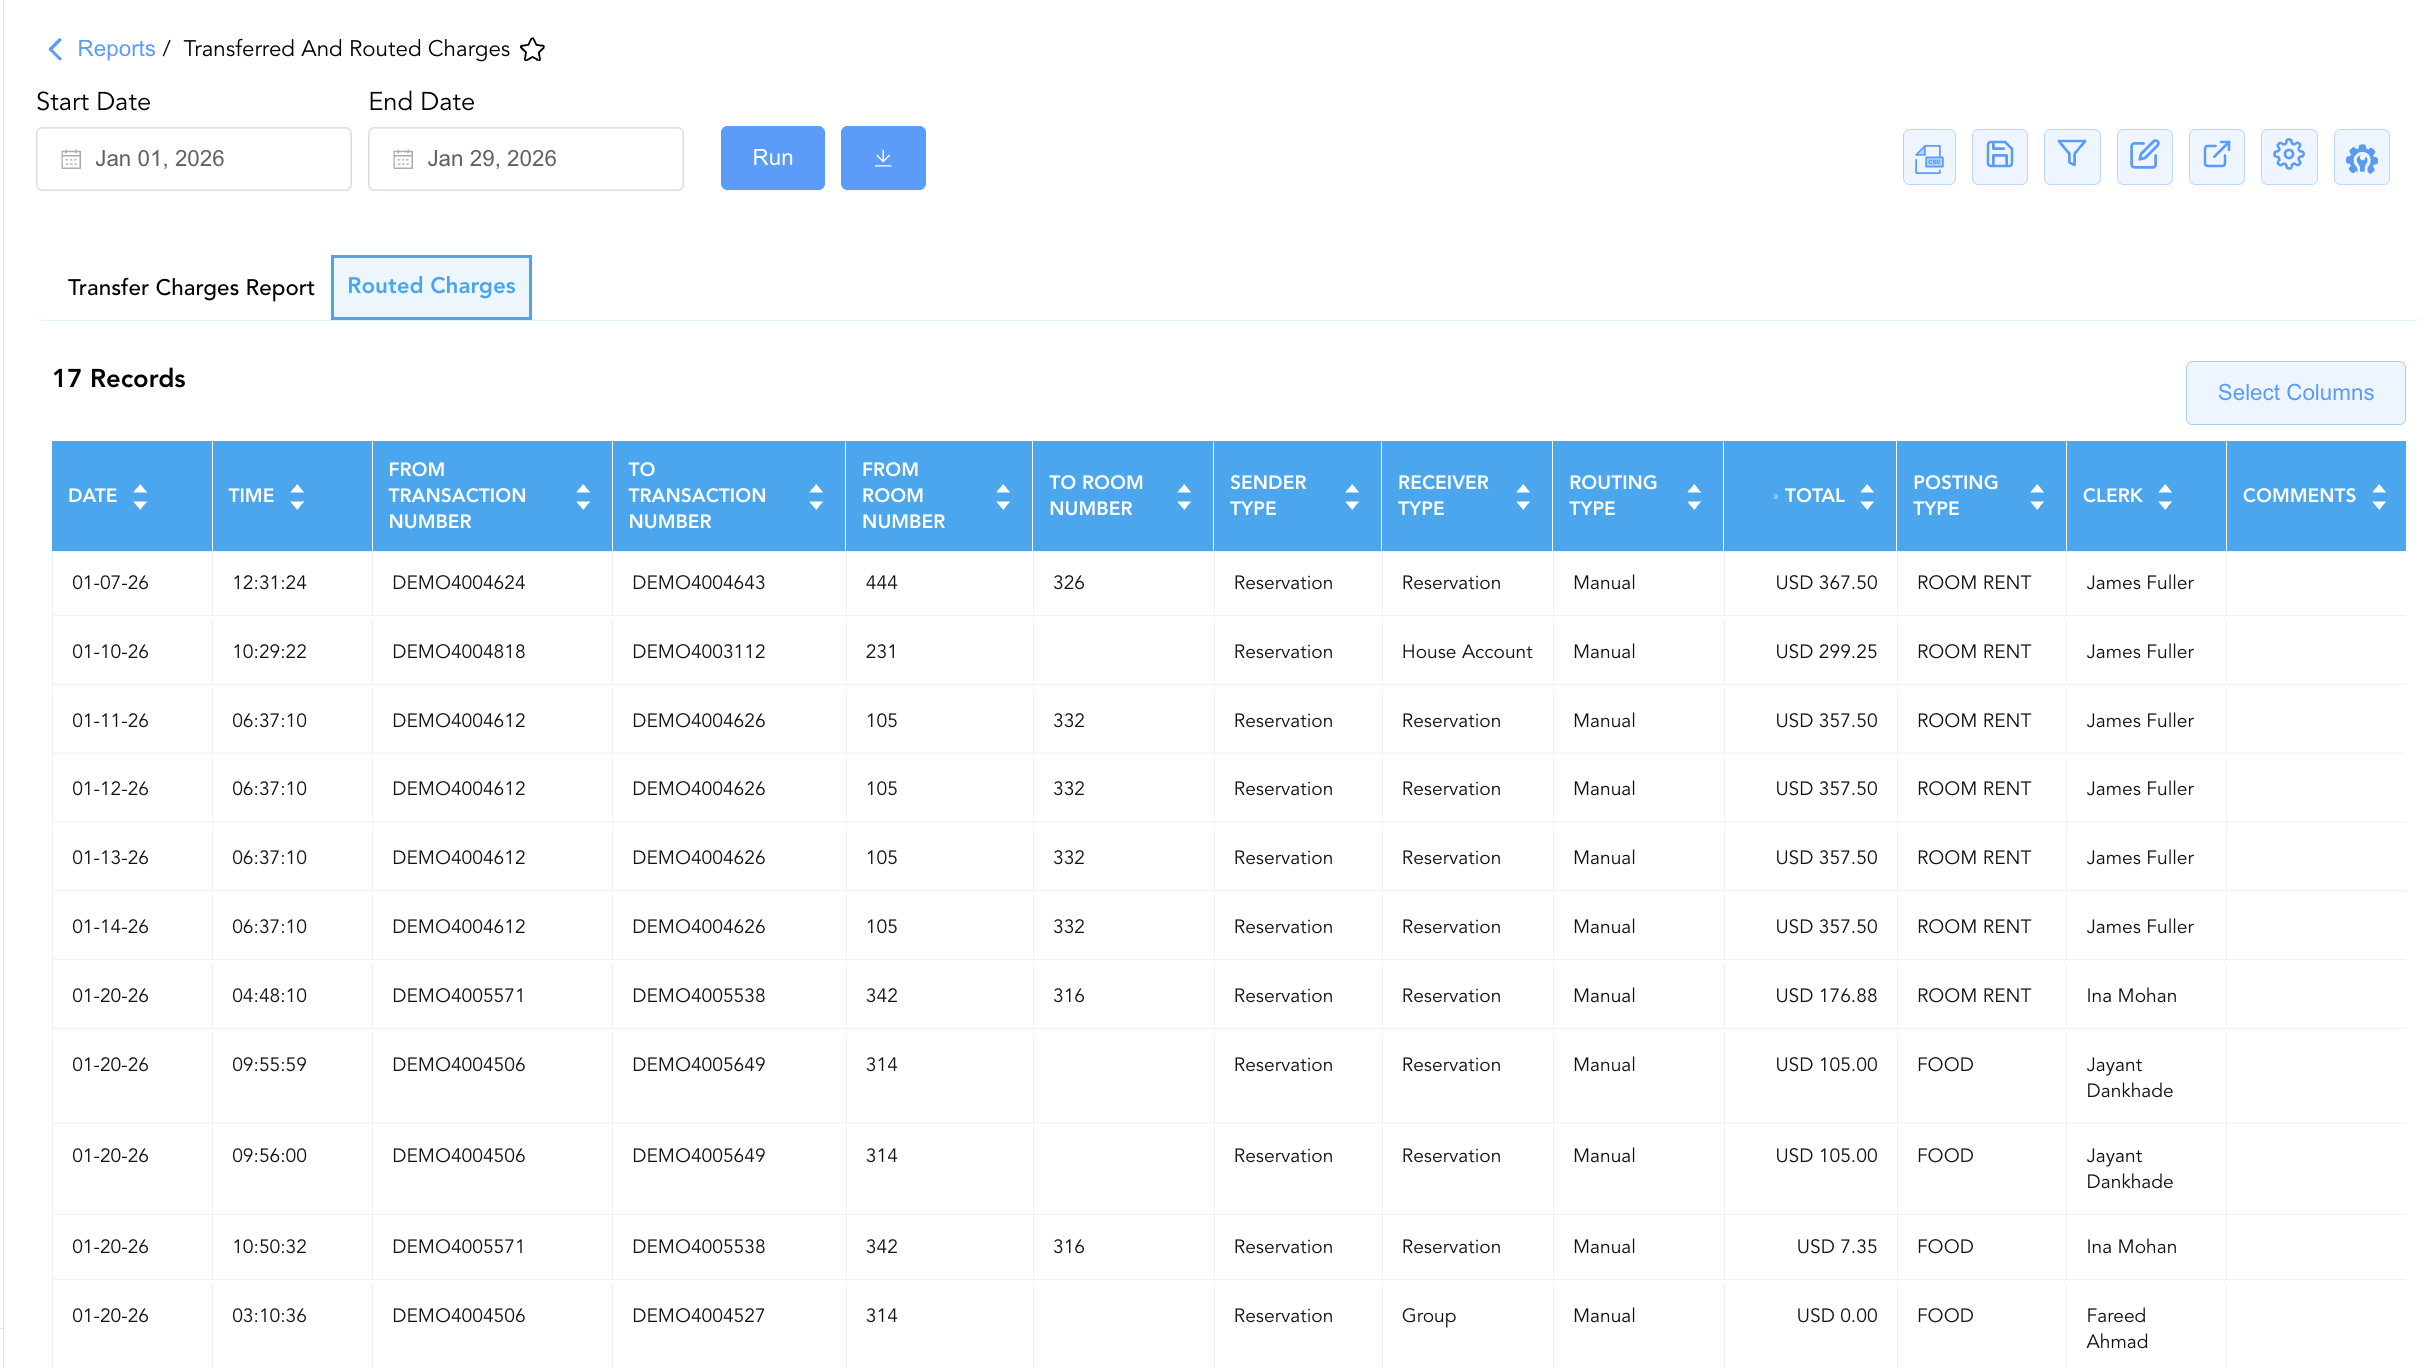The image size is (2436, 1368).
Task: Click the 12:31:24 time cell
Action: 269,583
